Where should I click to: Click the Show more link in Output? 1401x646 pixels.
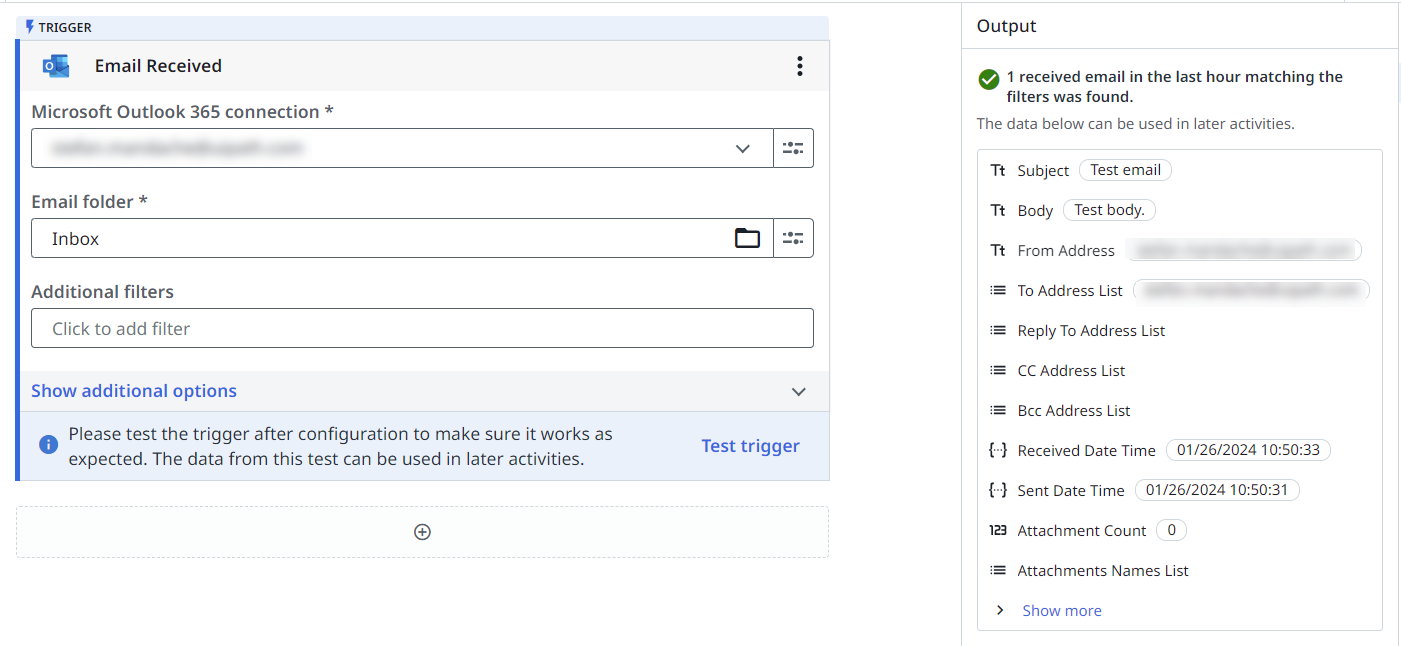pyautogui.click(x=1061, y=610)
